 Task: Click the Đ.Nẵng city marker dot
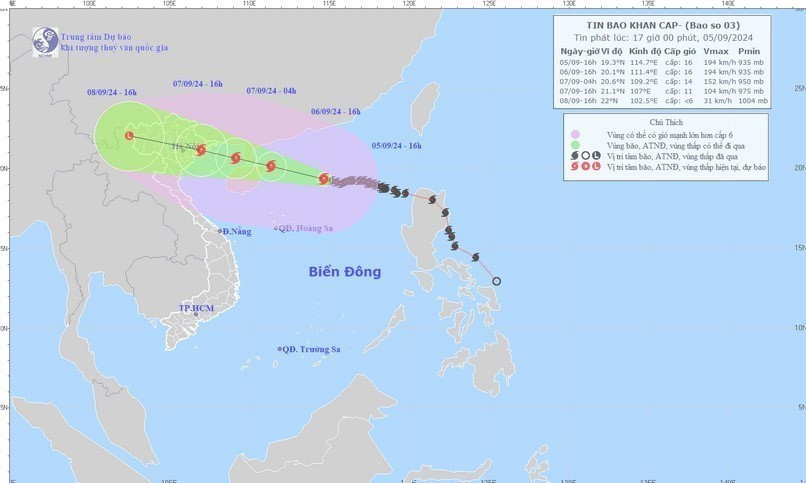pos(221,231)
